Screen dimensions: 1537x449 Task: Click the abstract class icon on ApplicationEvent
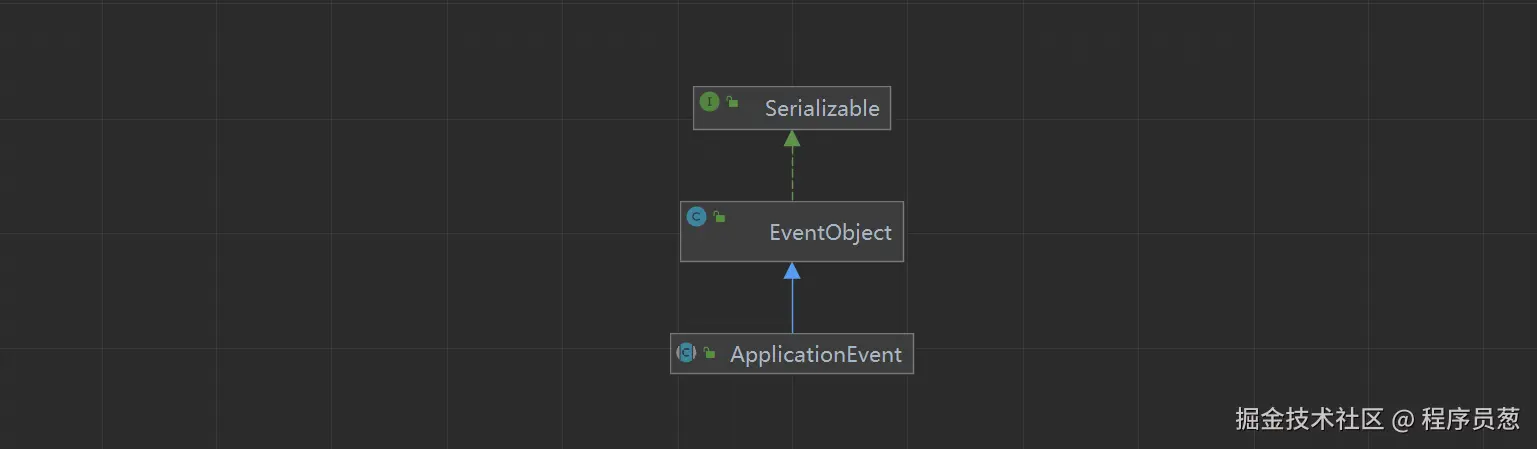(686, 352)
